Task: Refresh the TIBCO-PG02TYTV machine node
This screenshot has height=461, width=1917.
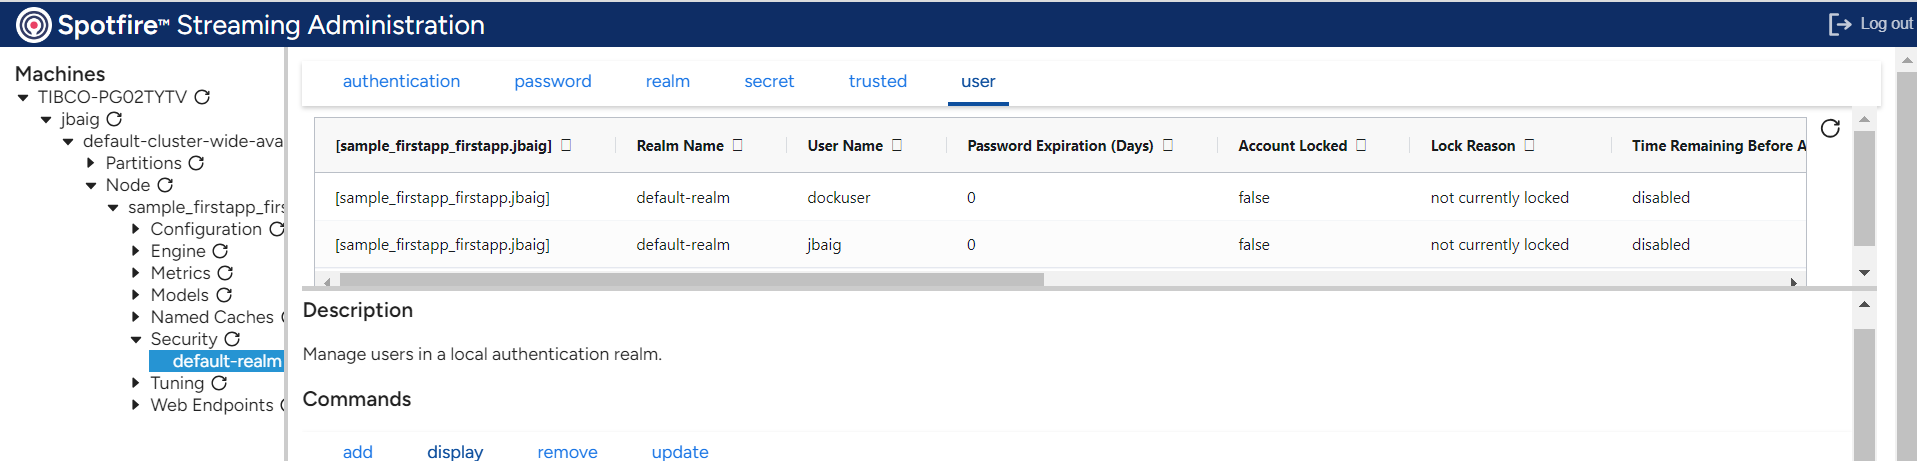Action: click(202, 97)
